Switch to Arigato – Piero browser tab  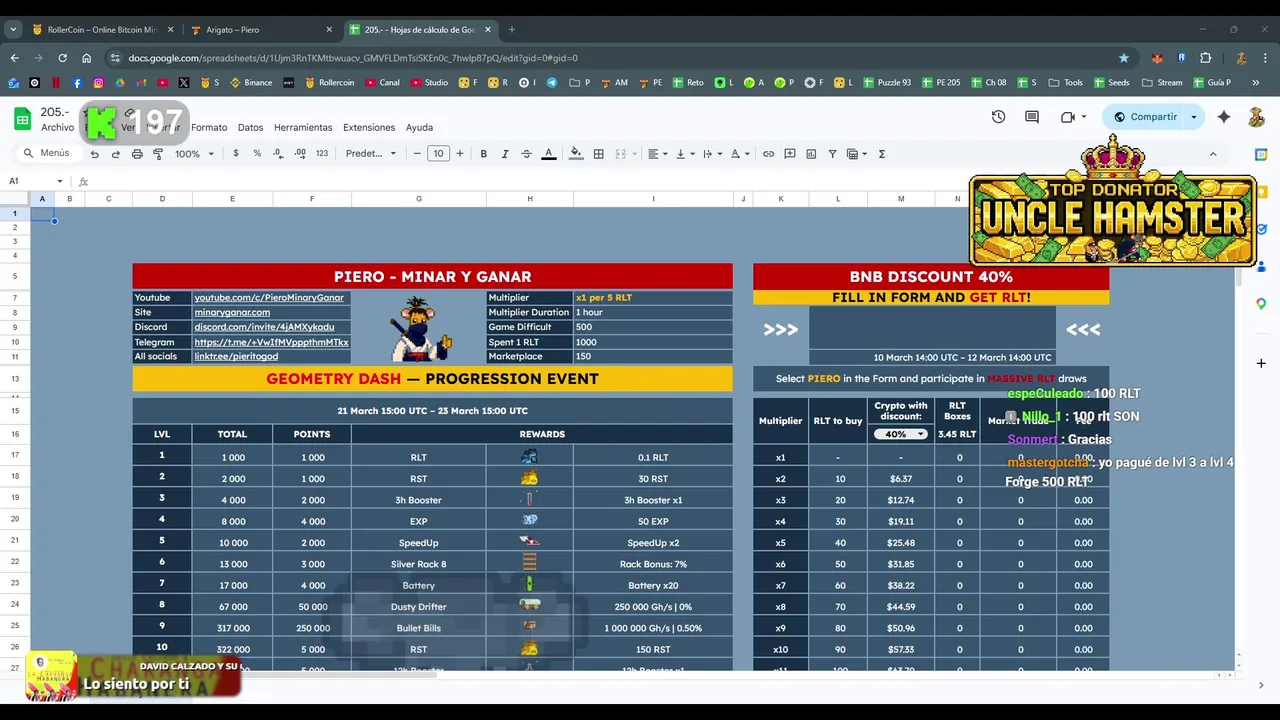[x=260, y=30]
